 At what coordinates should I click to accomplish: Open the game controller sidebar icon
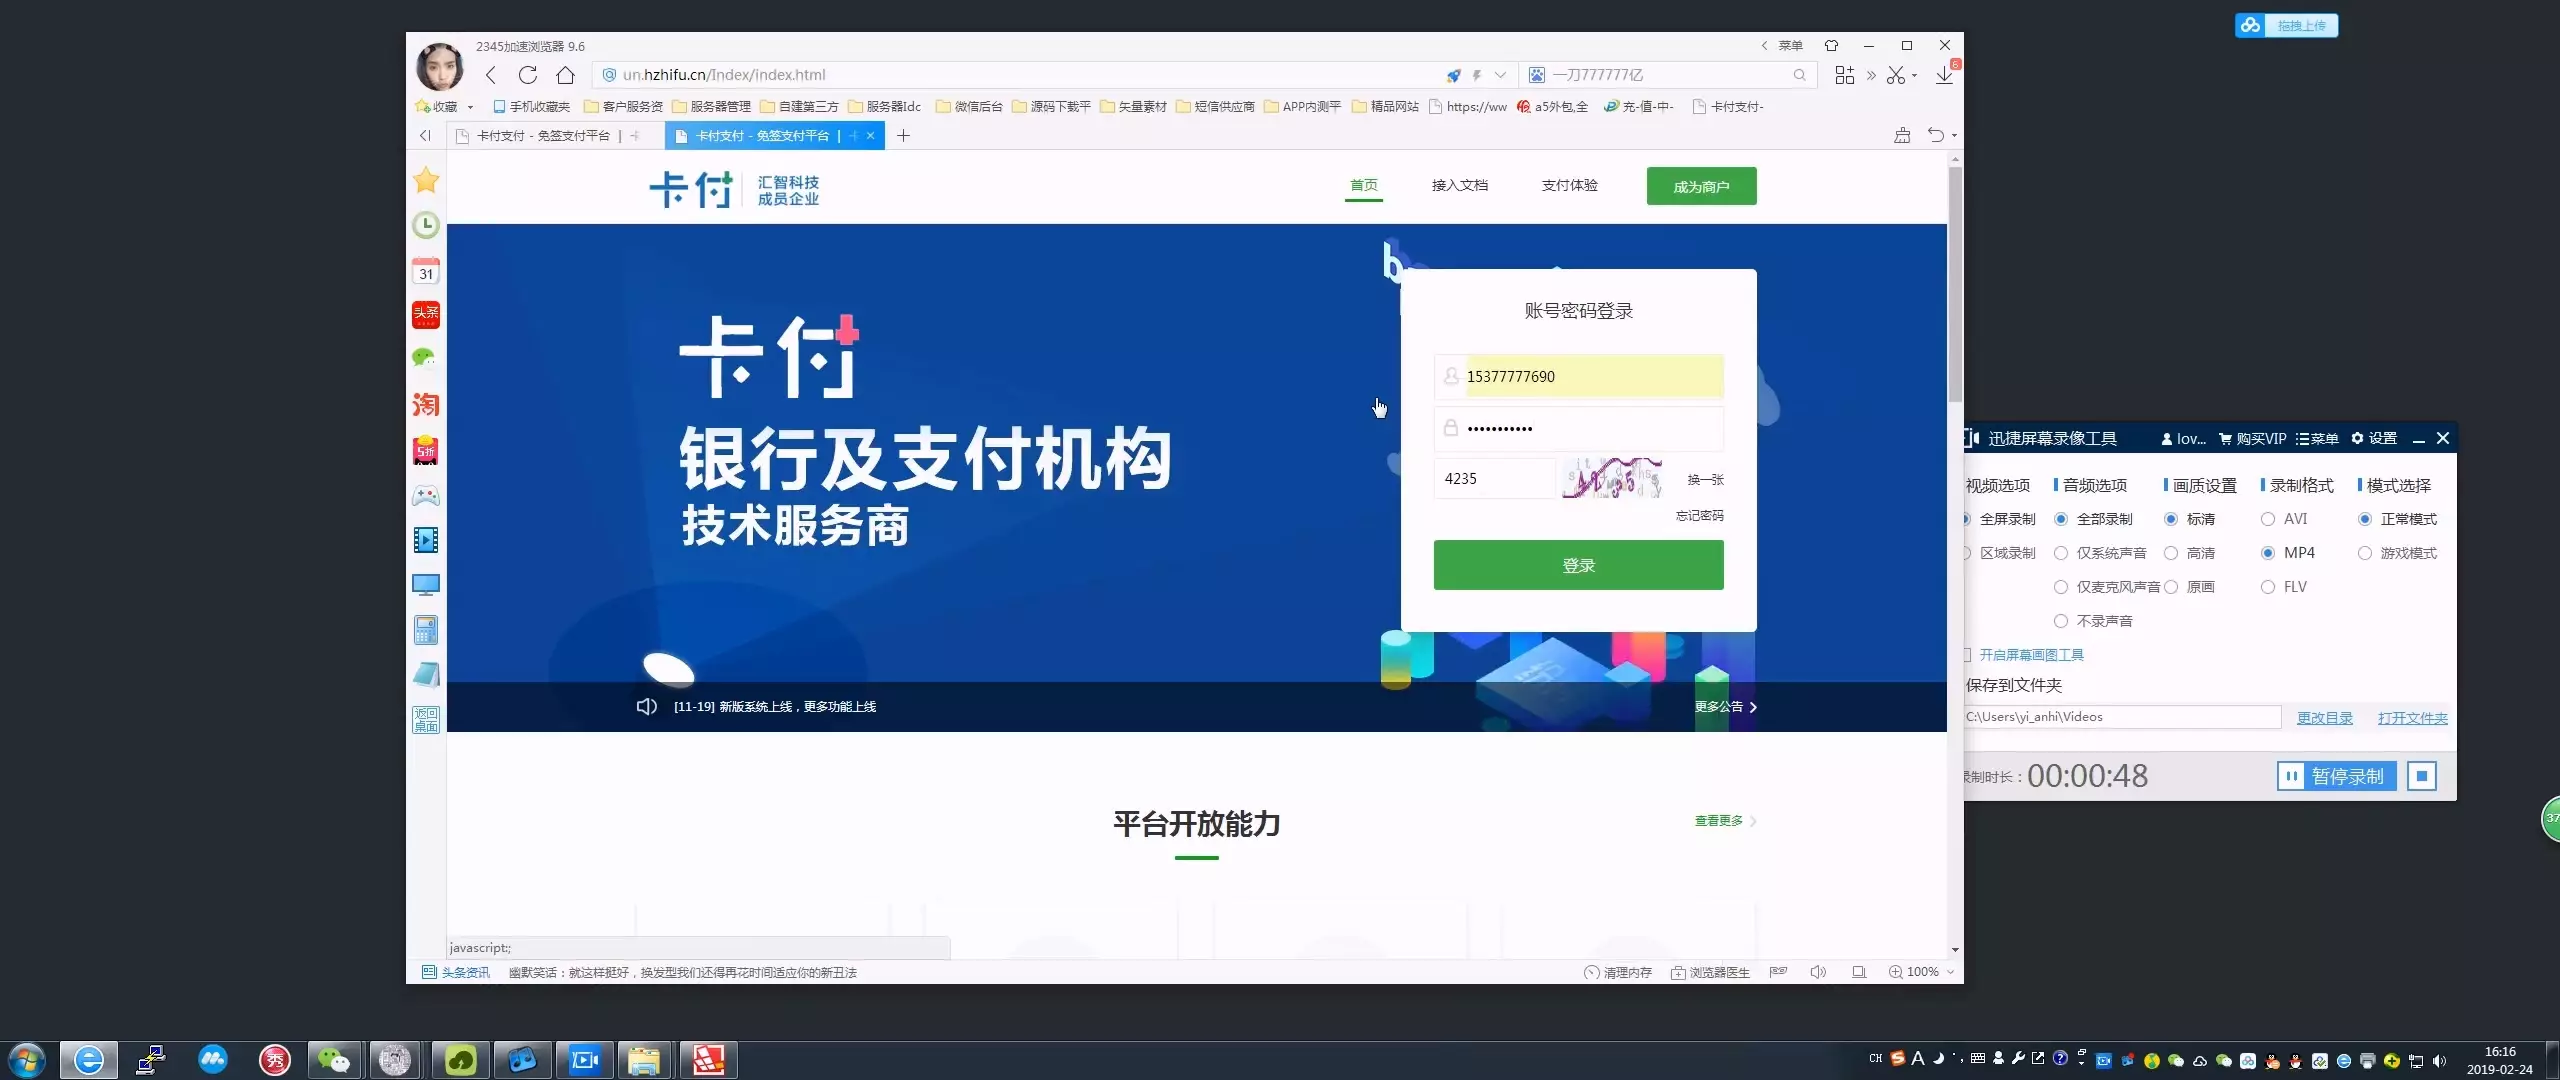coord(426,495)
